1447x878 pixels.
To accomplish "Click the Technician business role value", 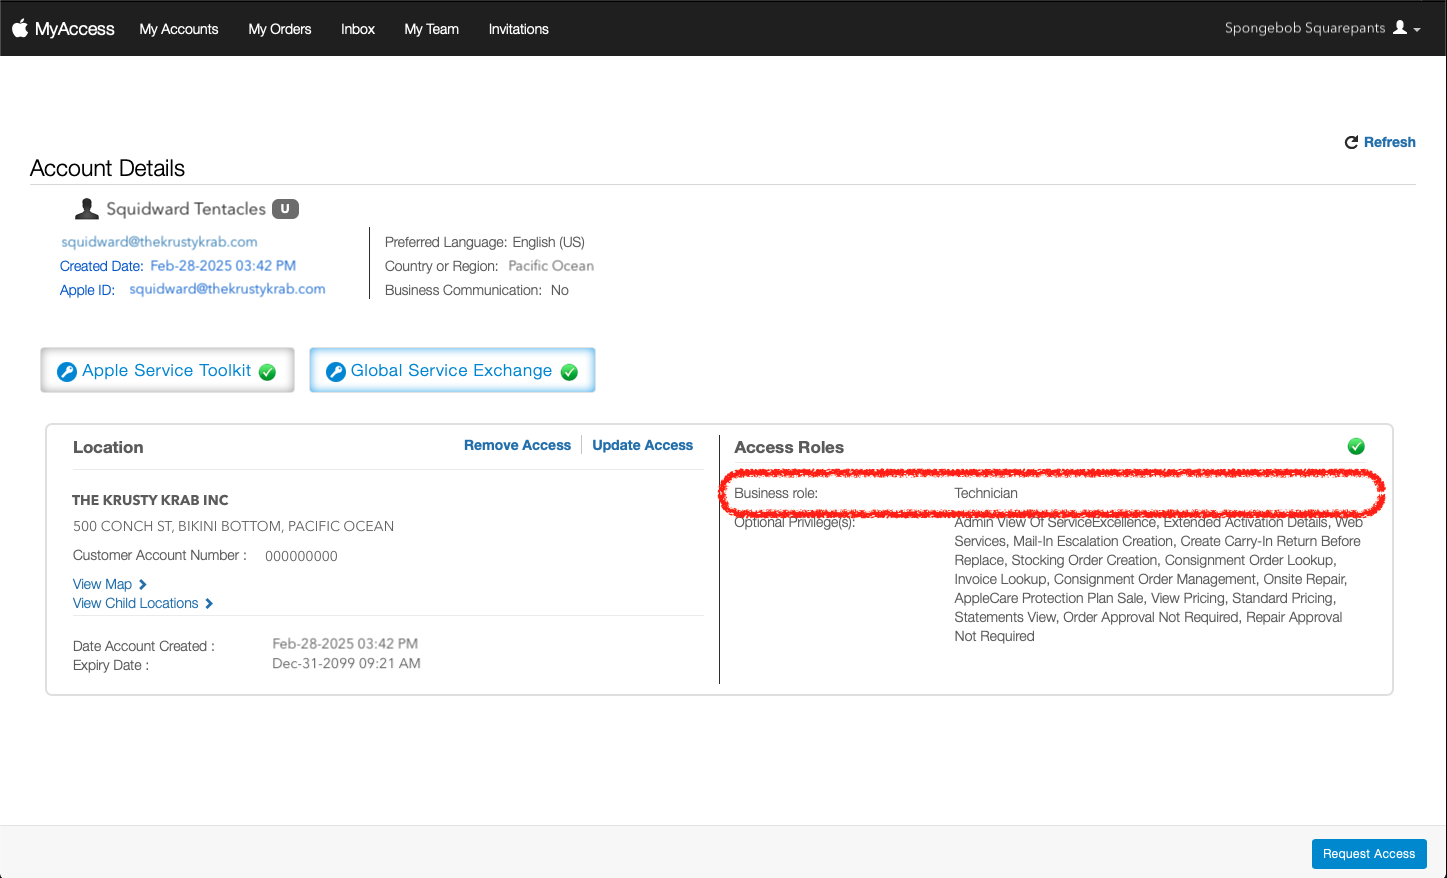I will pos(986,493).
